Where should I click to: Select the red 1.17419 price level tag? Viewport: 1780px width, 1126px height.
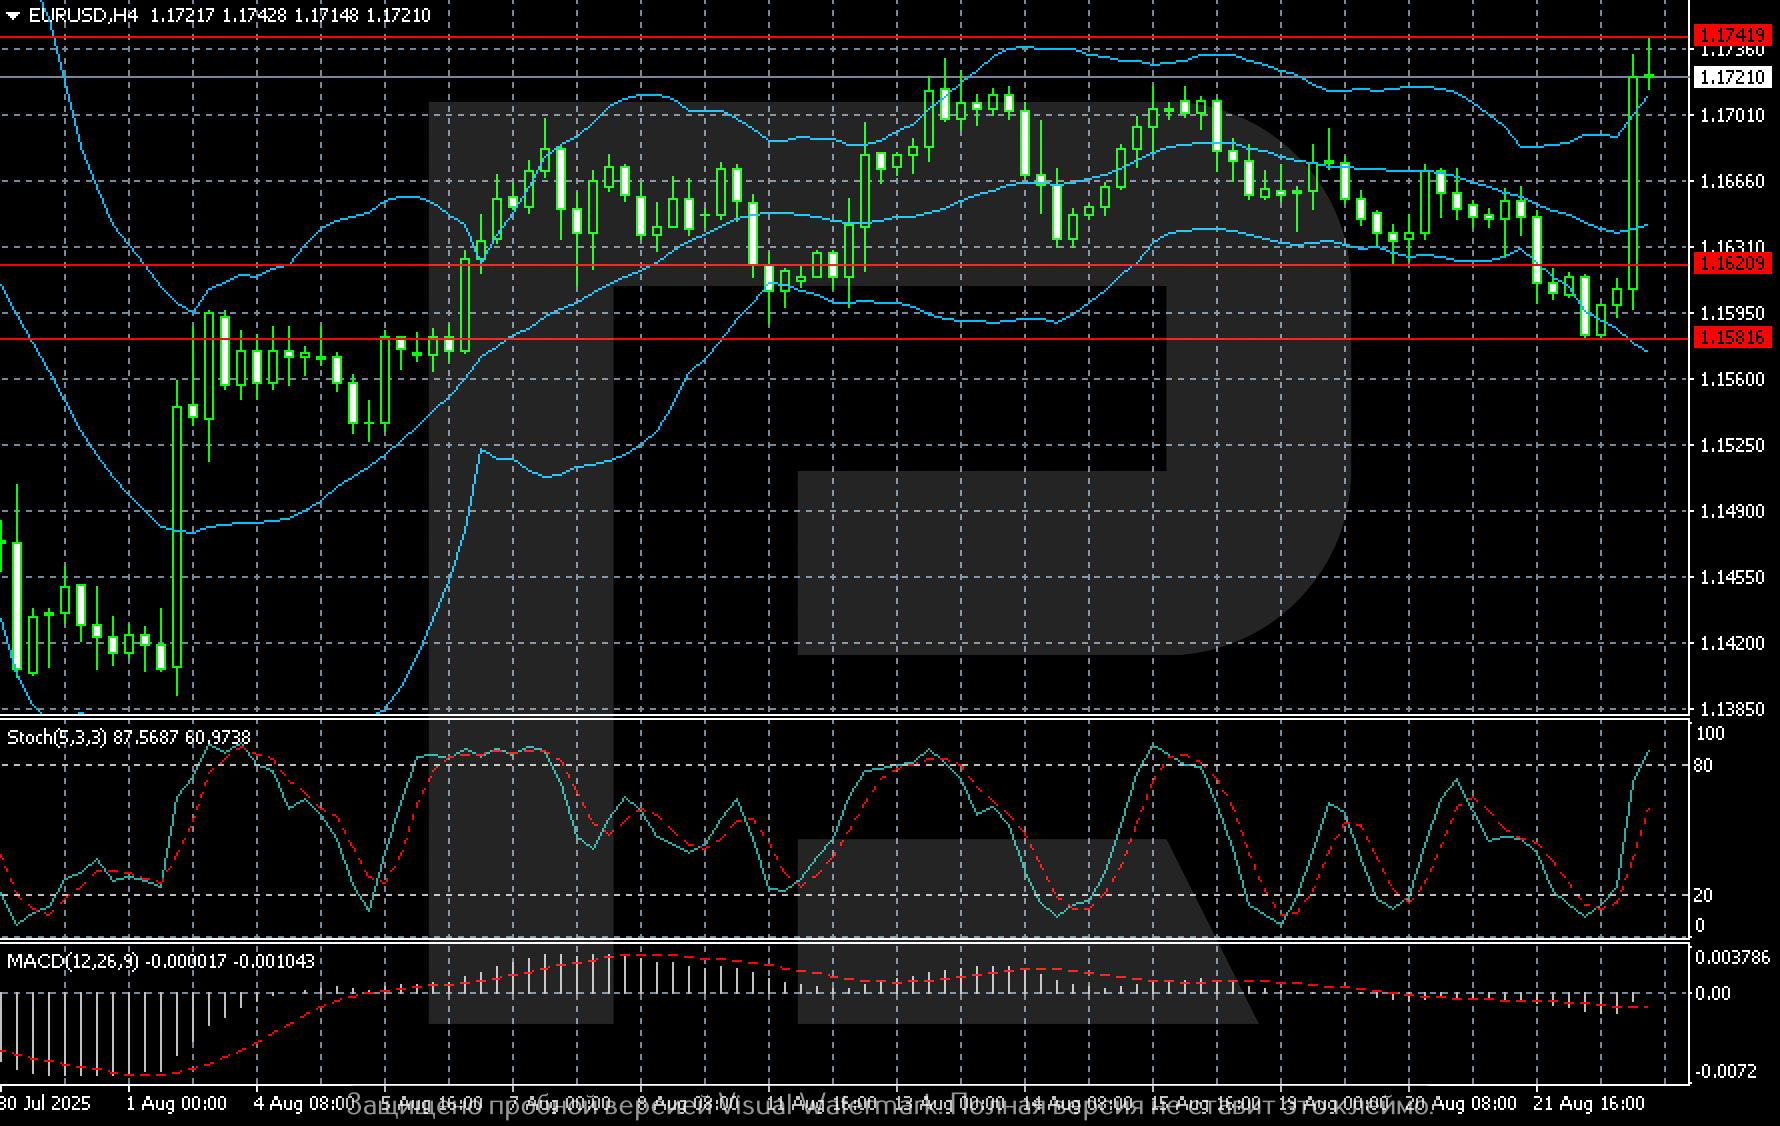click(1732, 36)
